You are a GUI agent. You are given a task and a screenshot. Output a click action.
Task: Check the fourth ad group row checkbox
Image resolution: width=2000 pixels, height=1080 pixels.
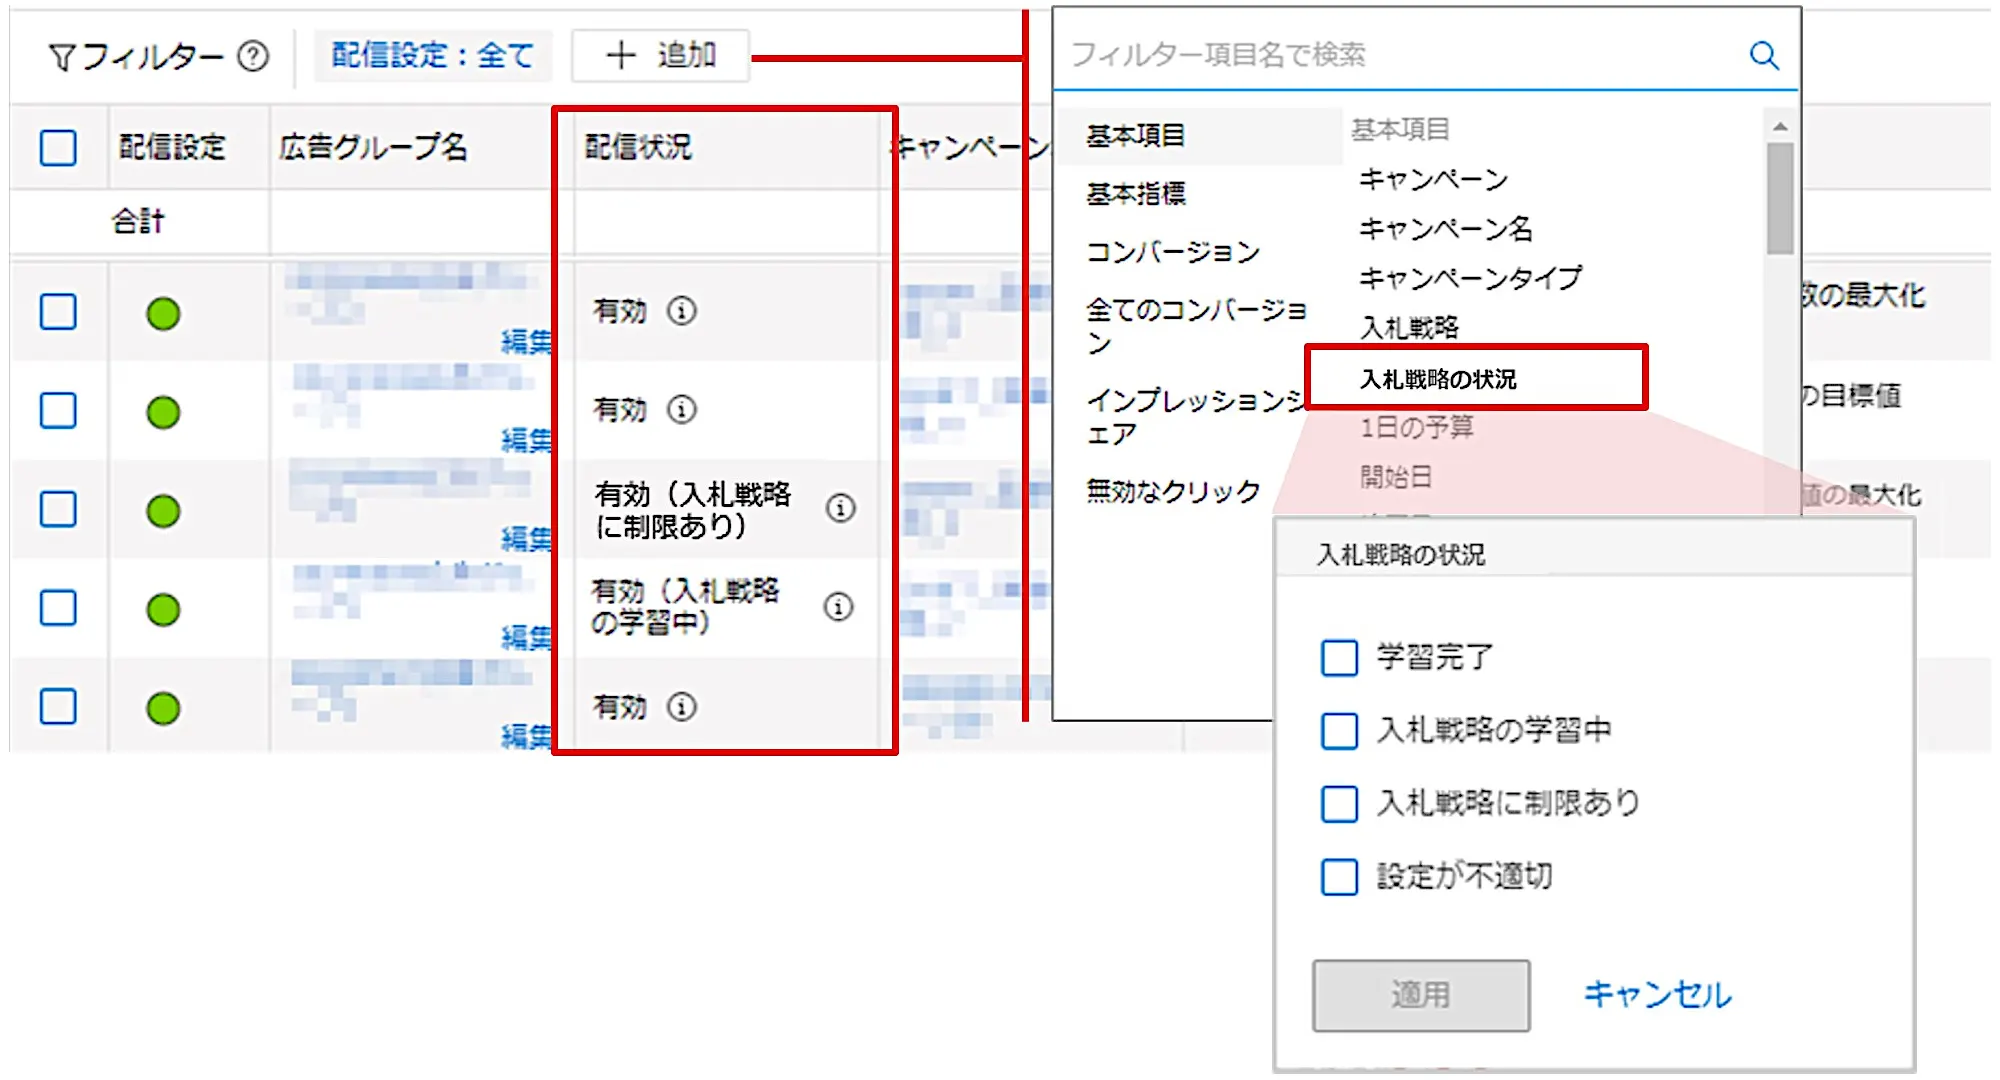58,607
